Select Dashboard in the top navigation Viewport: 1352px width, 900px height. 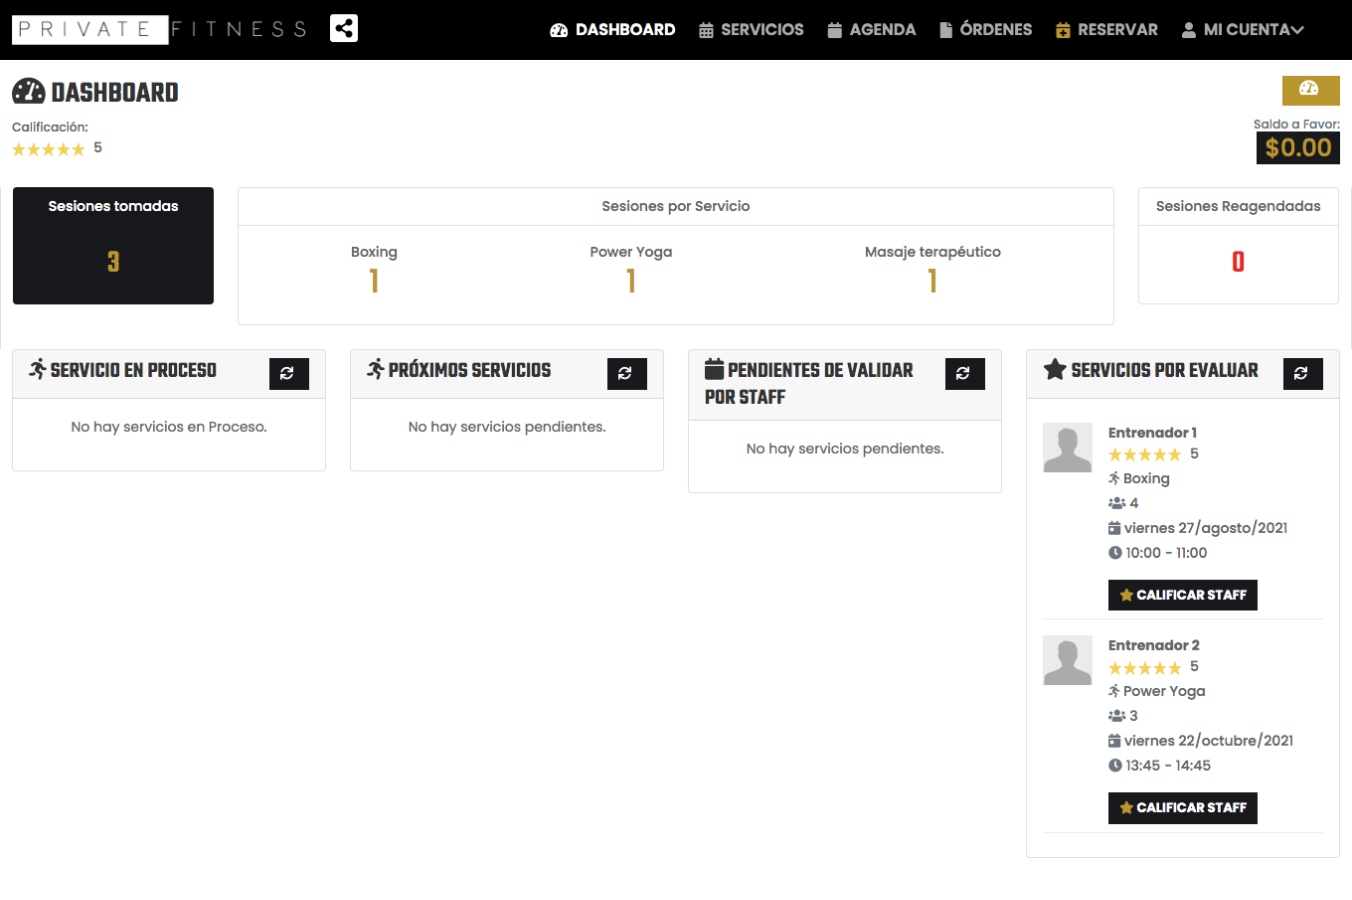[613, 30]
